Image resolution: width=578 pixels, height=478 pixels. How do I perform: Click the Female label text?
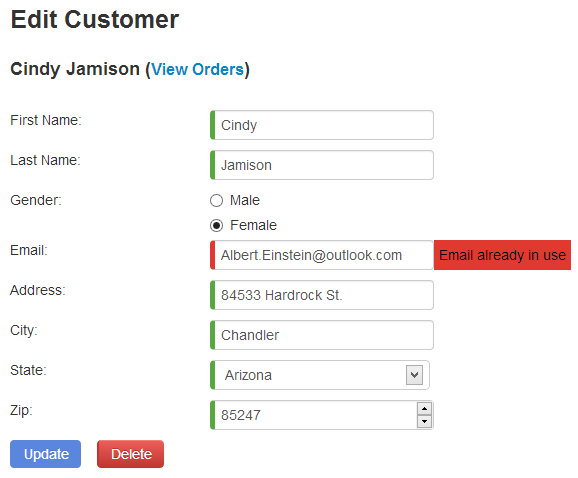[253, 225]
